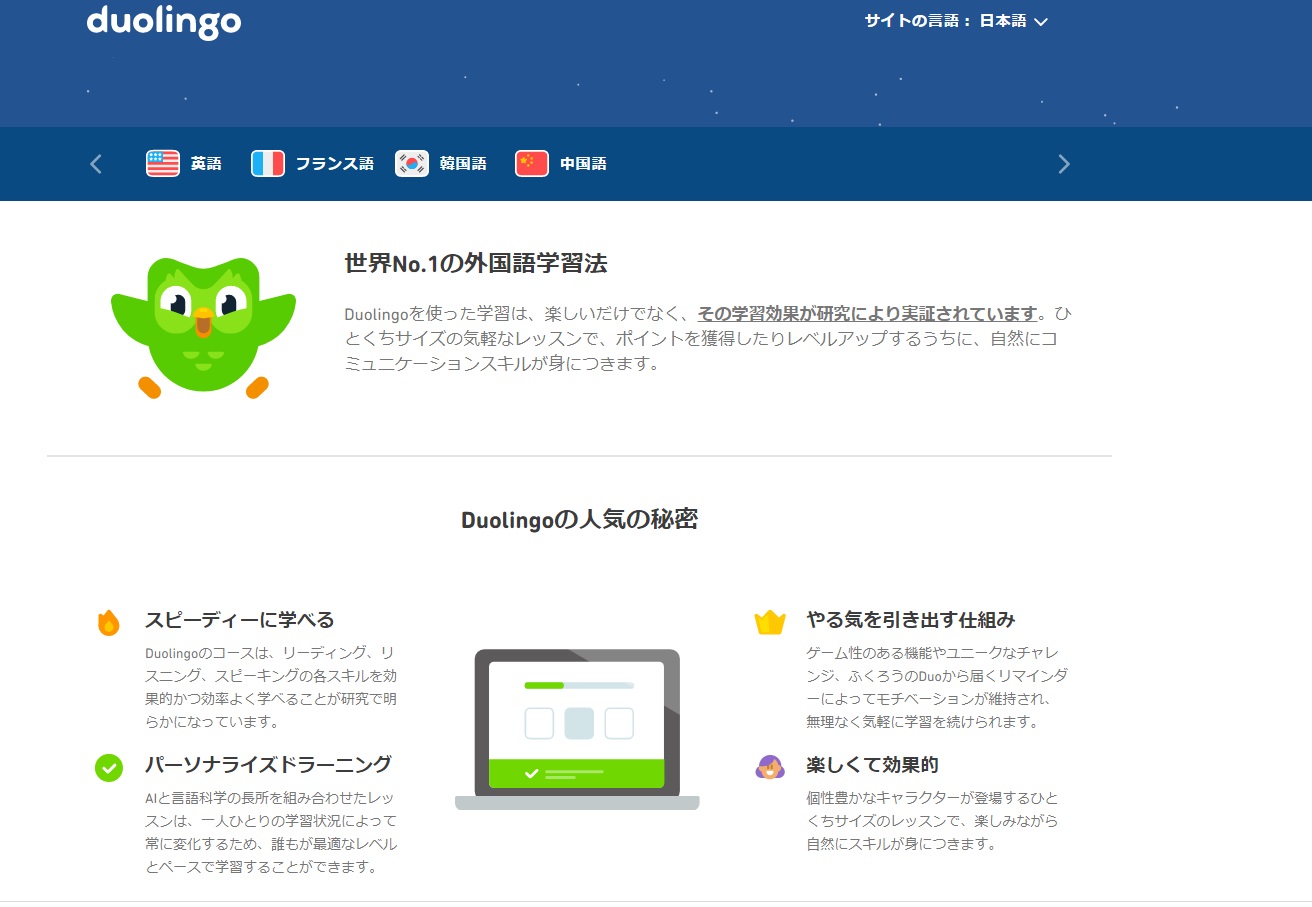Image resolution: width=1312 pixels, height=907 pixels.
Task: Click the green checkmark icon beside パーソナライズドラーニング
Action: (x=108, y=767)
